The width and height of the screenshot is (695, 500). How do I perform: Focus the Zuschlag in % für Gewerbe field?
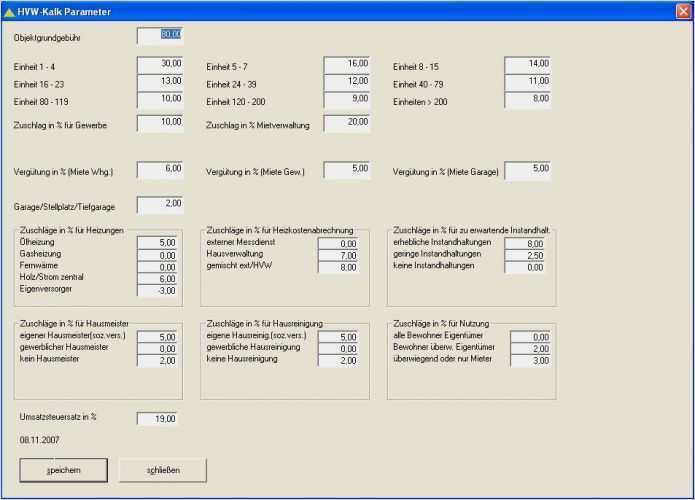160,124
